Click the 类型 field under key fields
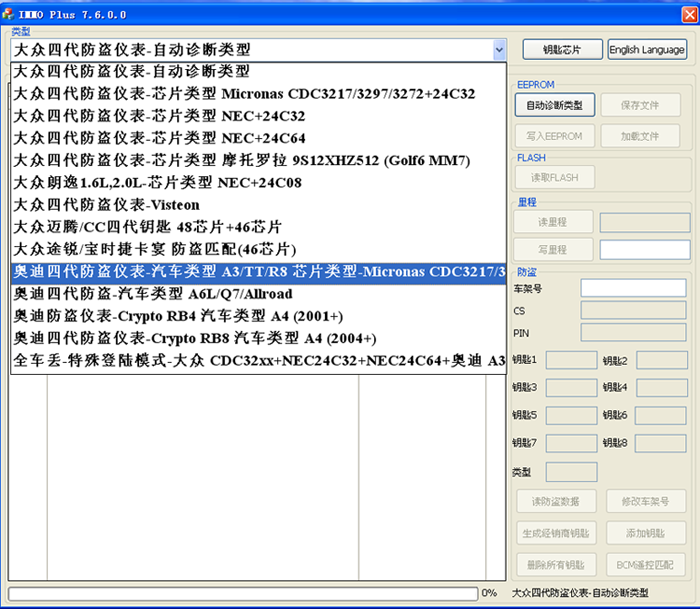700x609 pixels. [571, 472]
